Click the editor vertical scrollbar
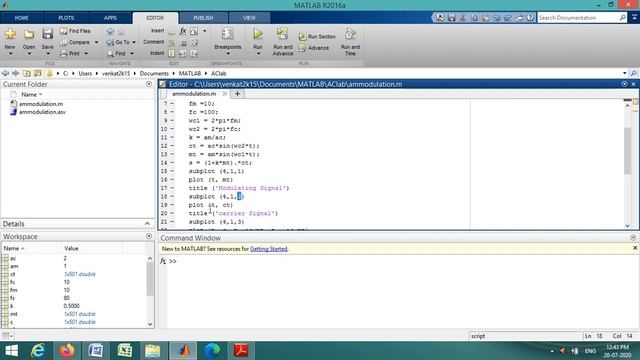This screenshot has width=640, height=360. [627, 151]
